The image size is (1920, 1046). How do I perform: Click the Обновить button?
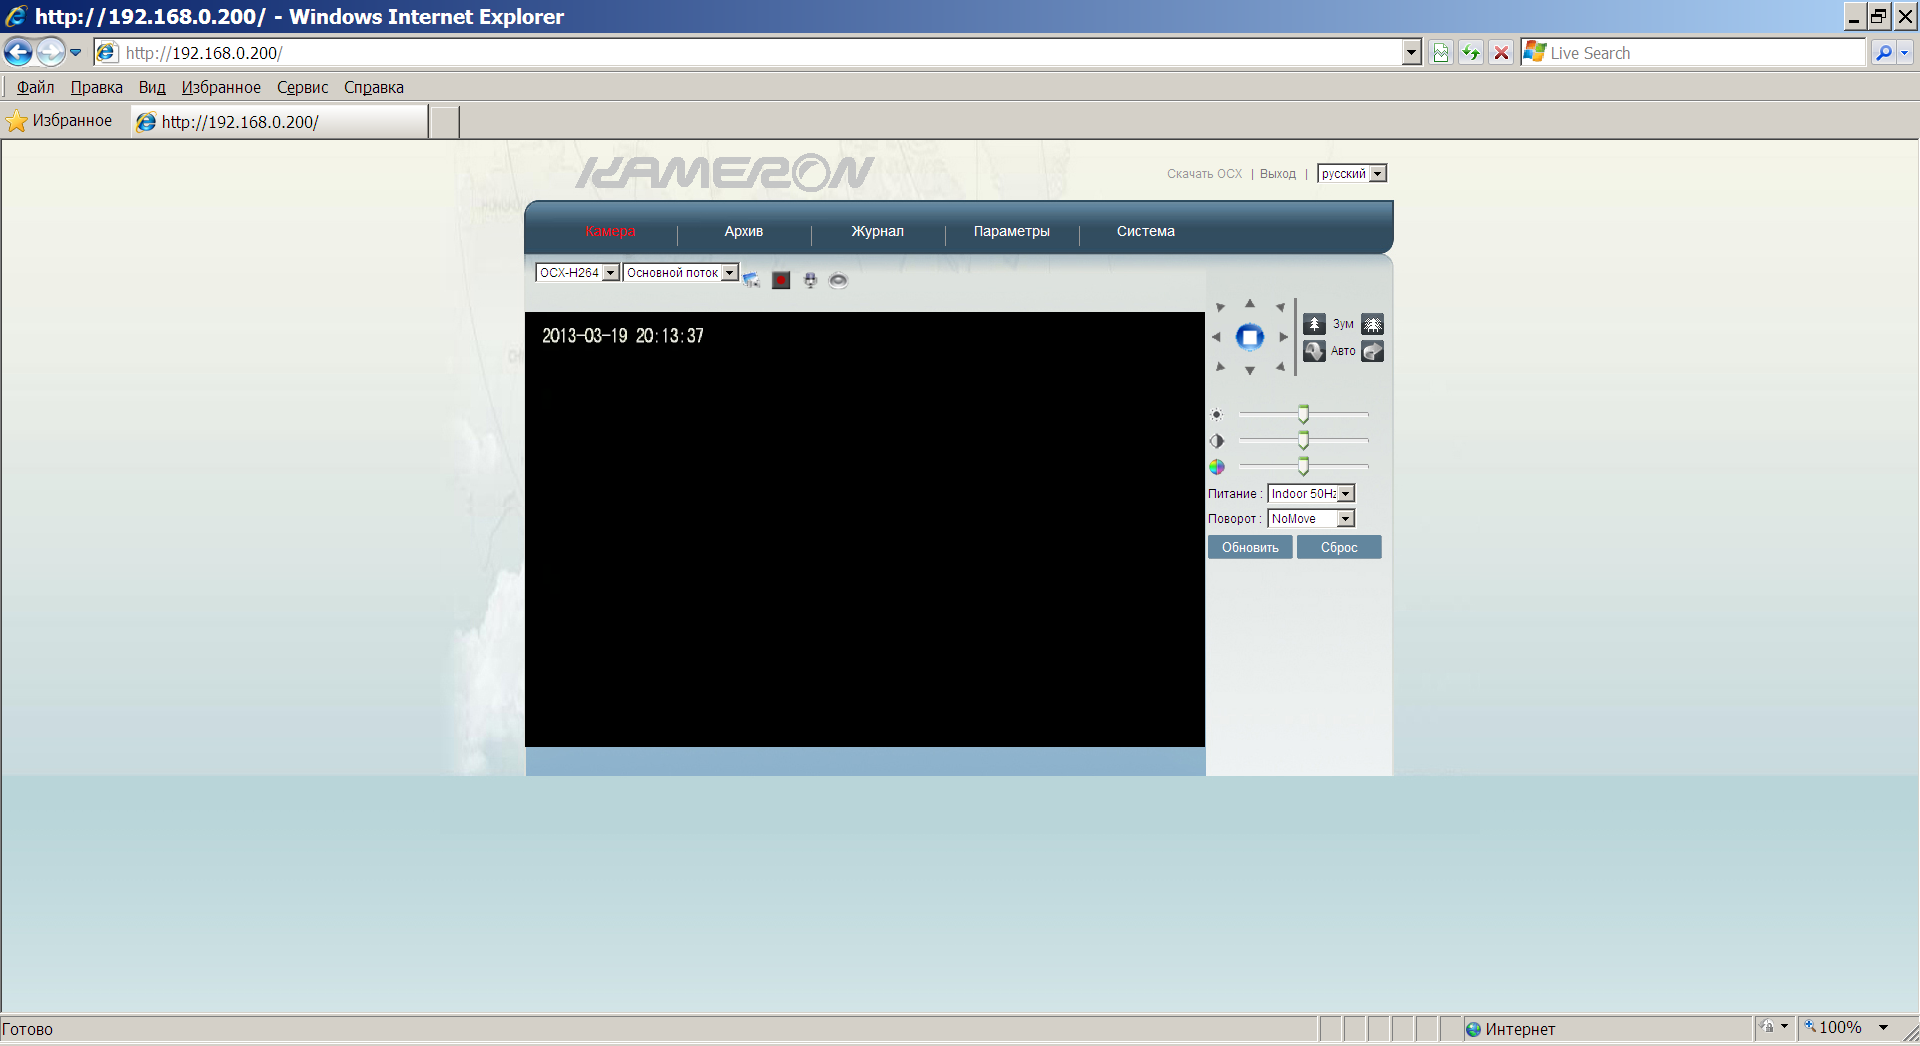[x=1250, y=548]
